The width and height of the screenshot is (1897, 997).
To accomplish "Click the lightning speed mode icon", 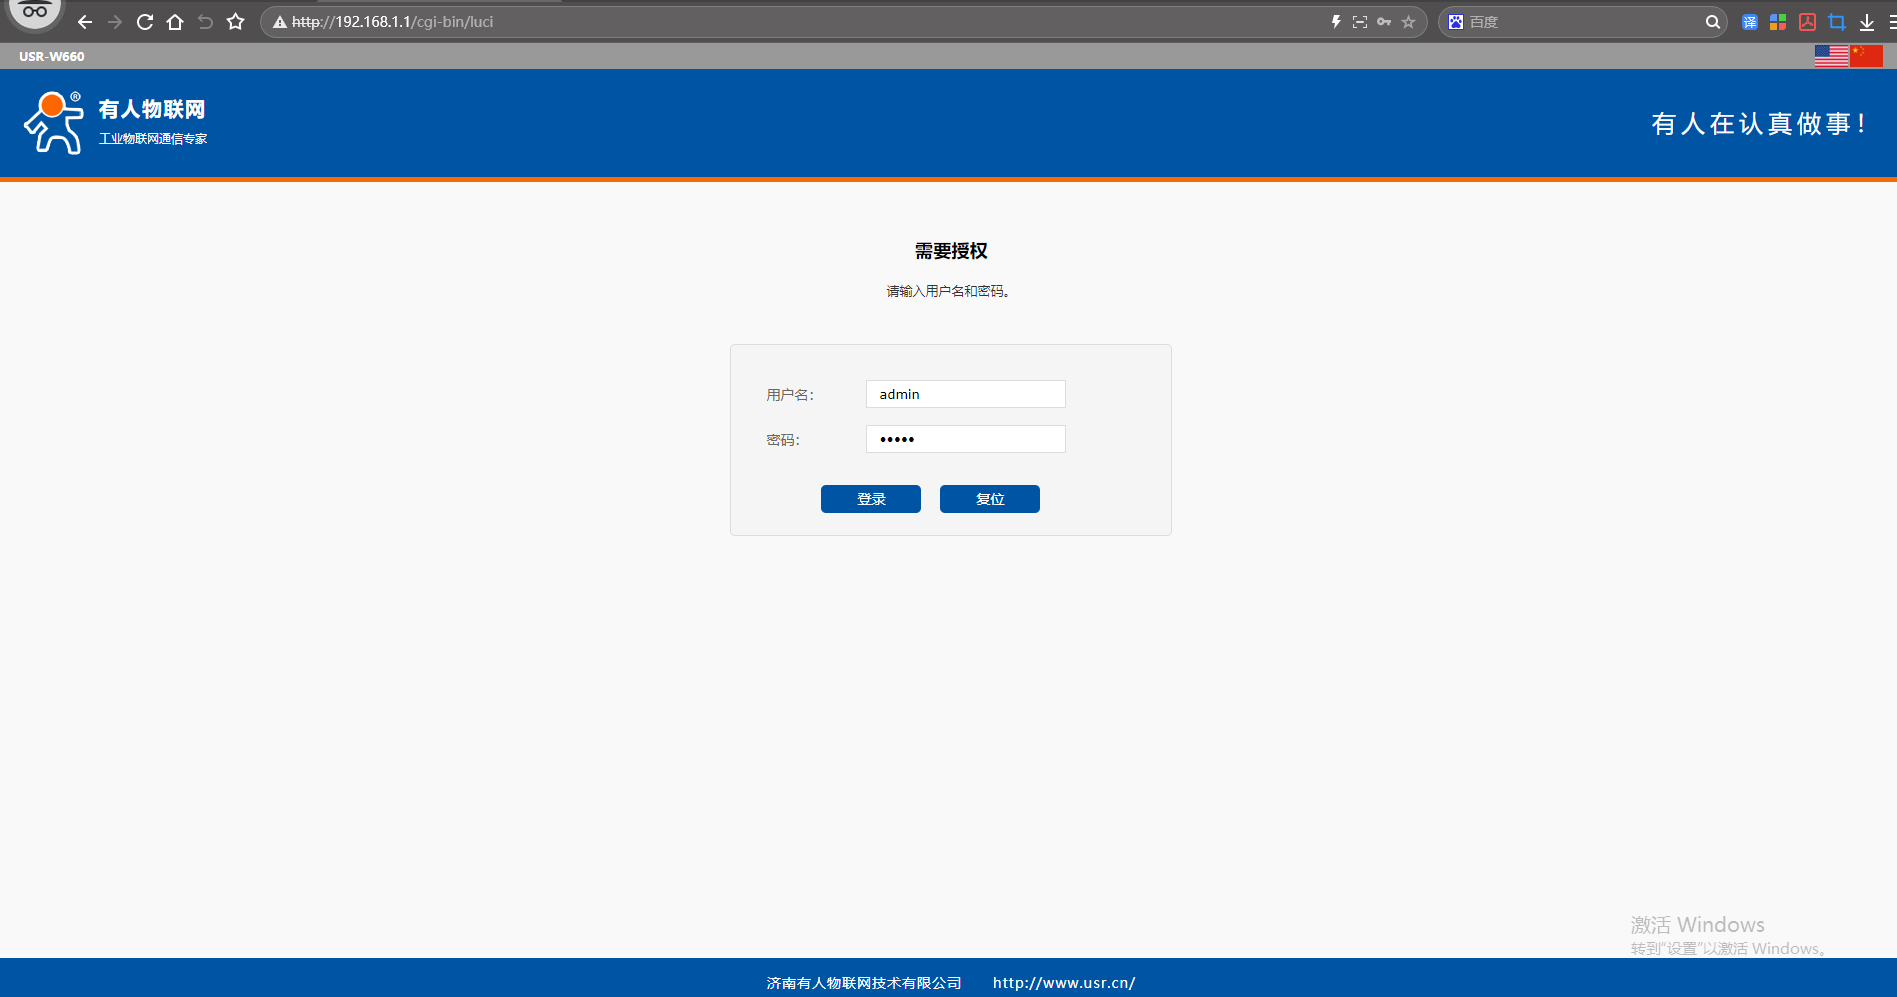I will (x=1336, y=22).
